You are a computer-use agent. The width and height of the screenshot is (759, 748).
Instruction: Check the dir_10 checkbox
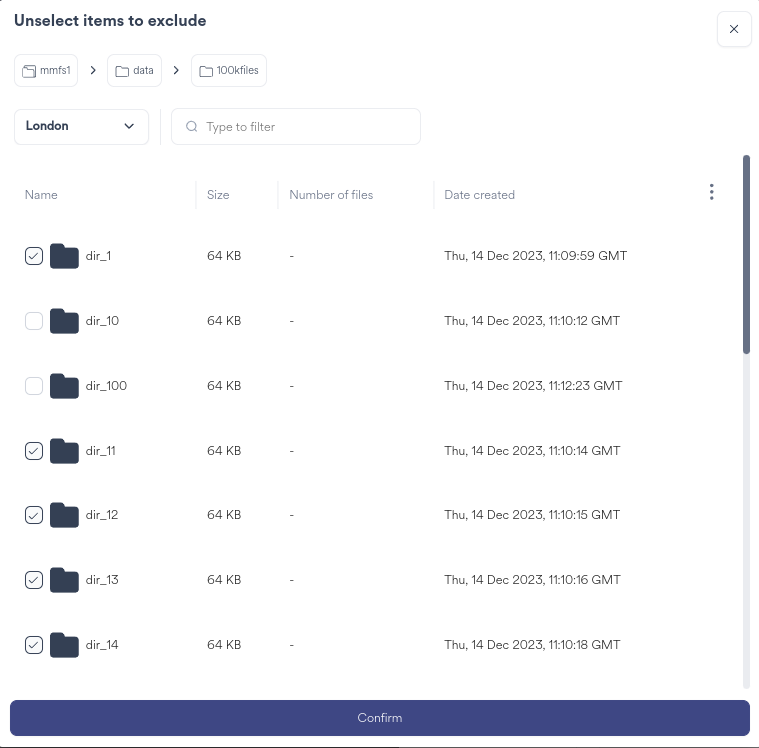point(34,321)
